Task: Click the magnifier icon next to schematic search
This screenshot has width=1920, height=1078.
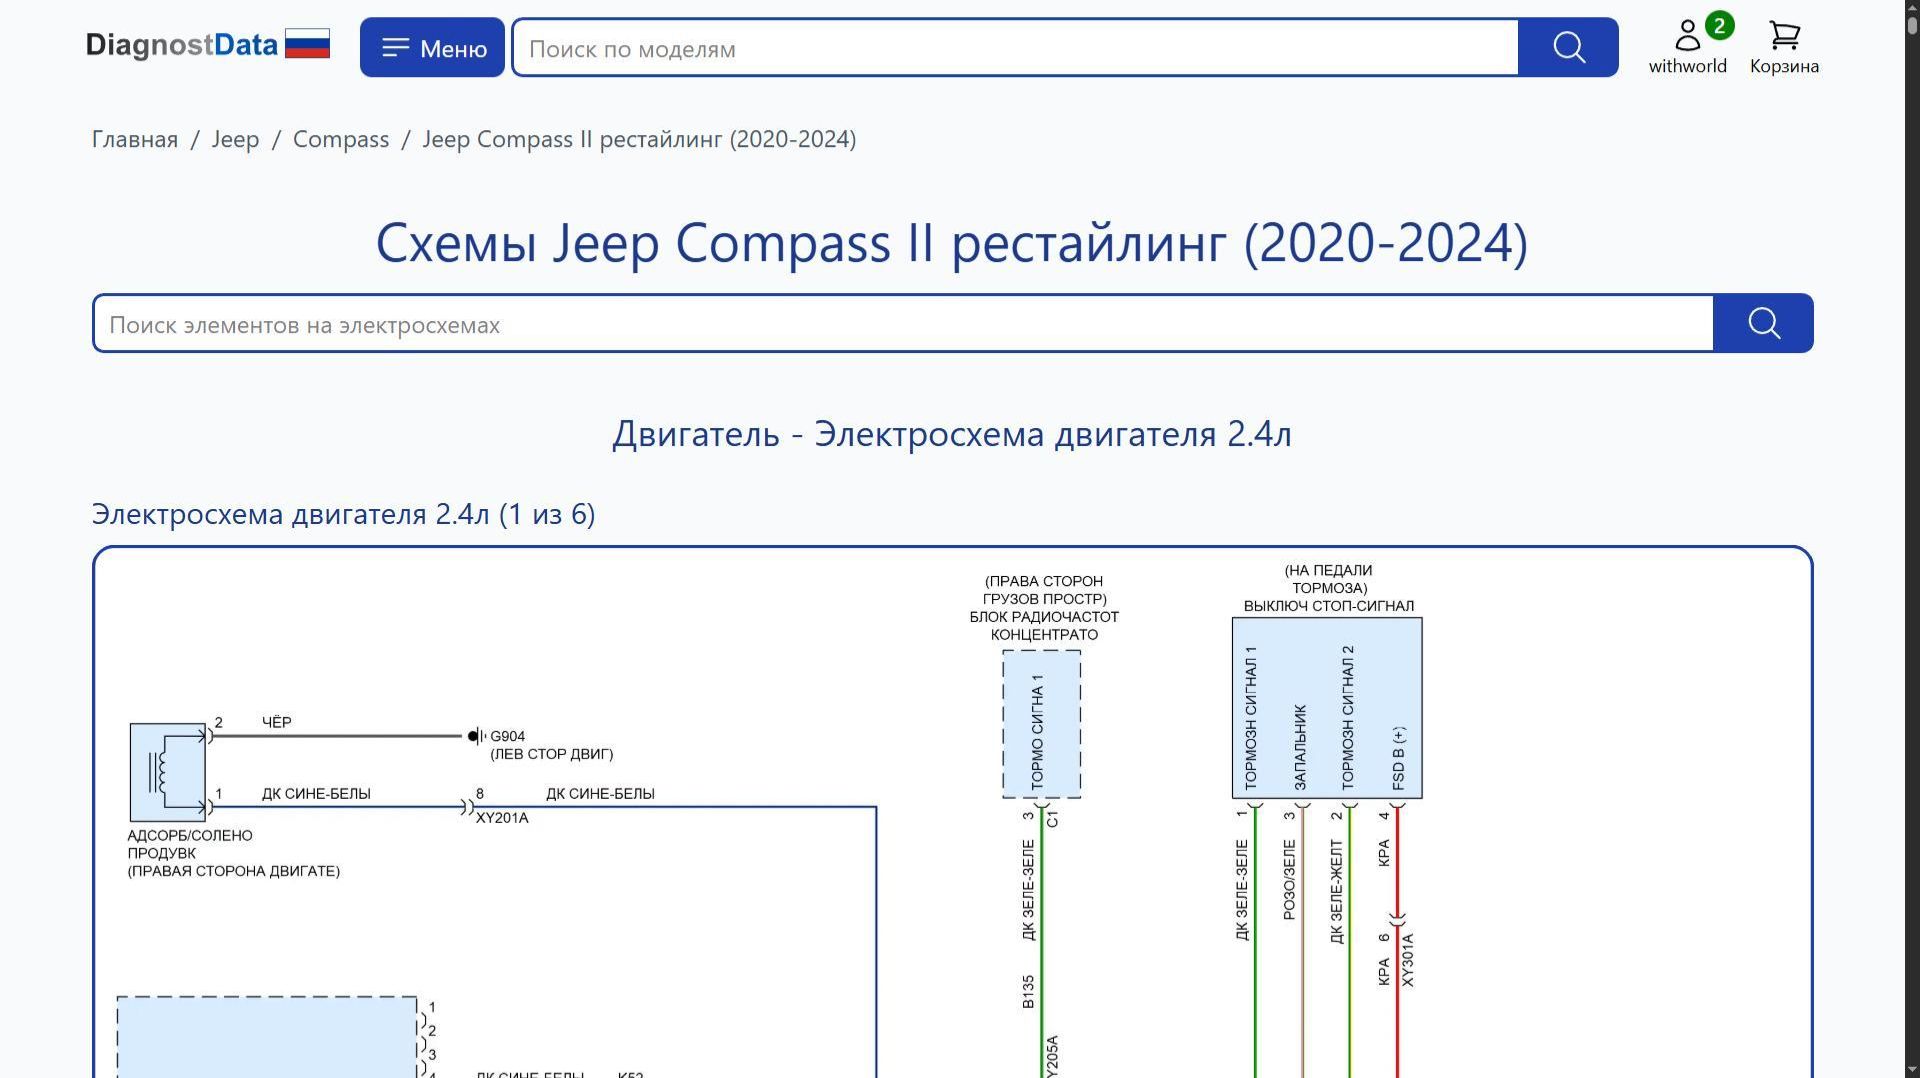Action: [1763, 323]
